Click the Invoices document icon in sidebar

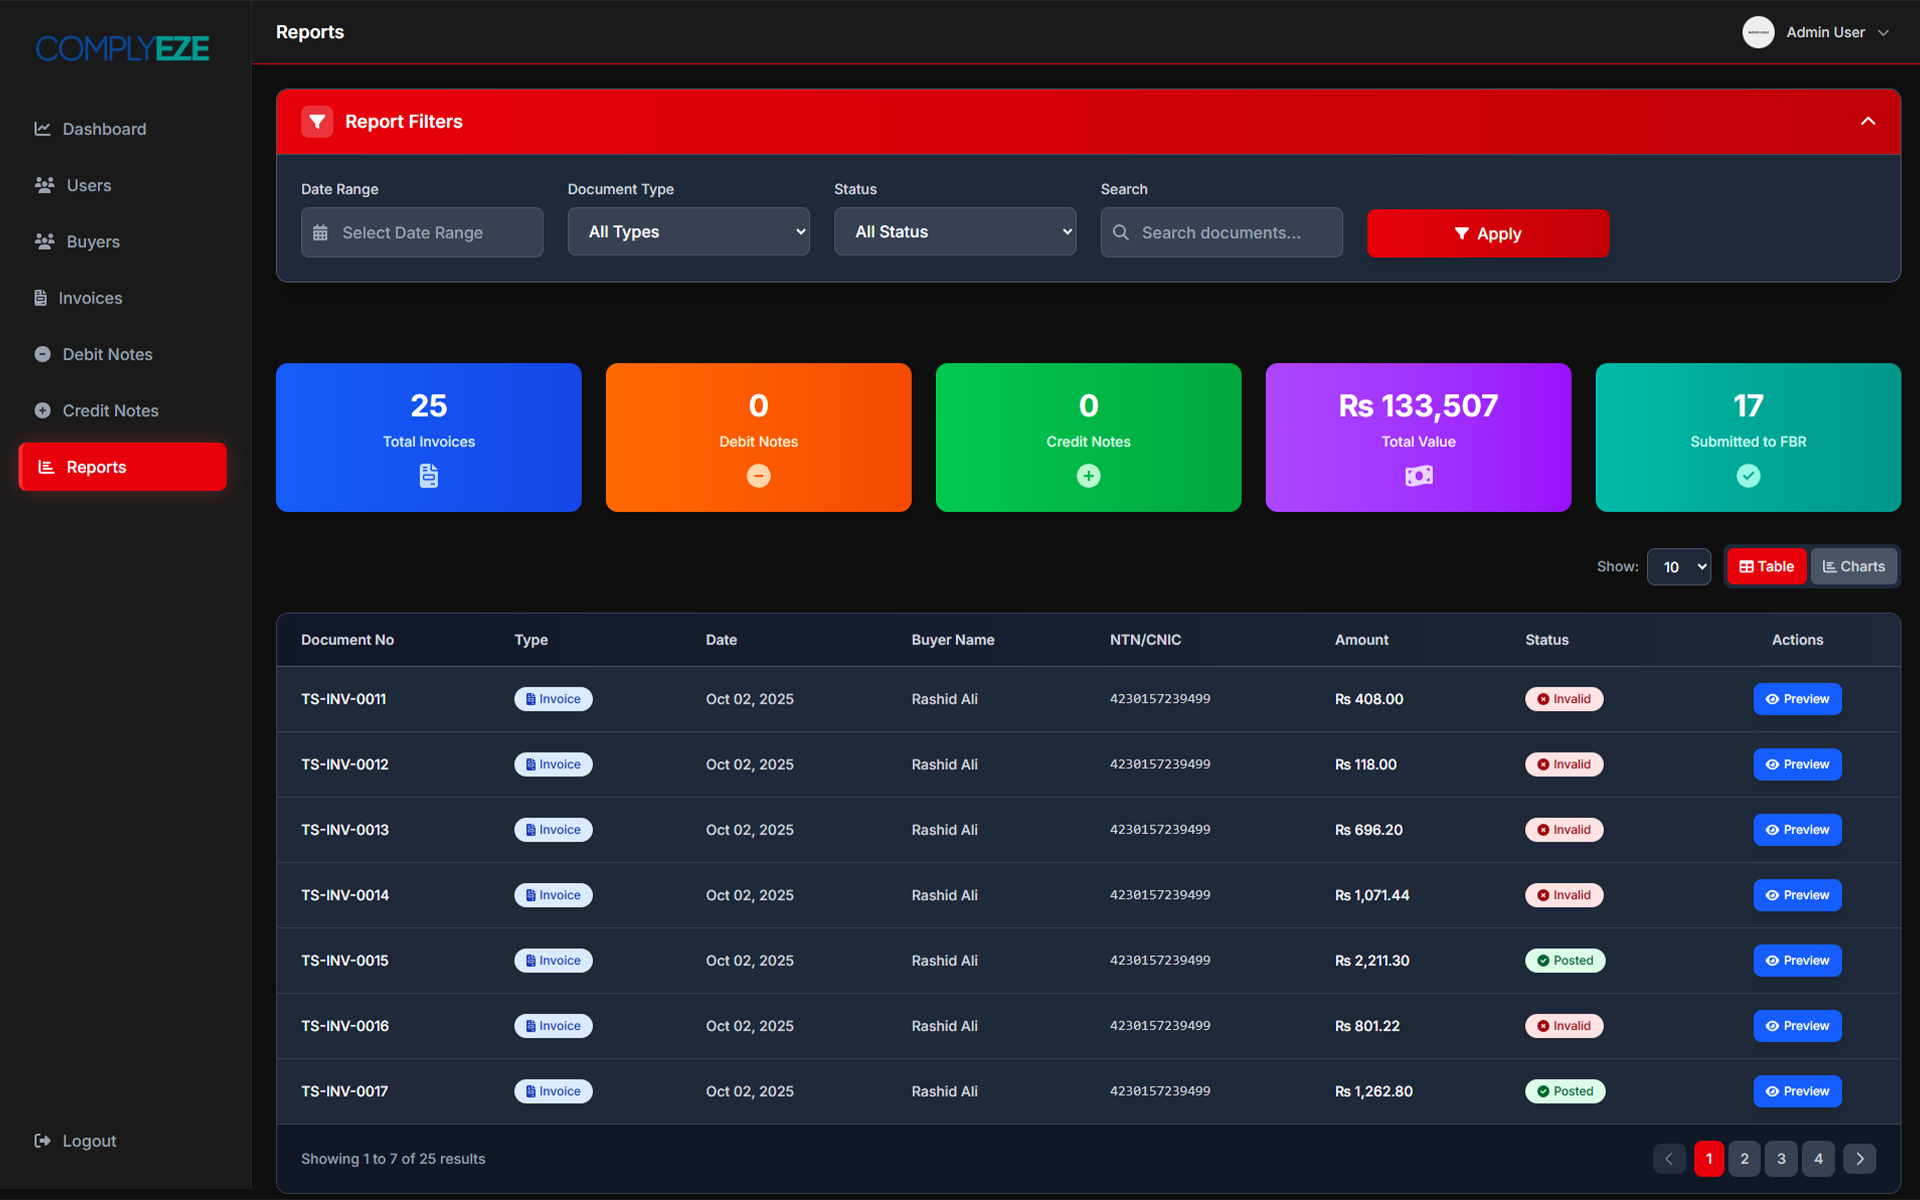tap(41, 298)
